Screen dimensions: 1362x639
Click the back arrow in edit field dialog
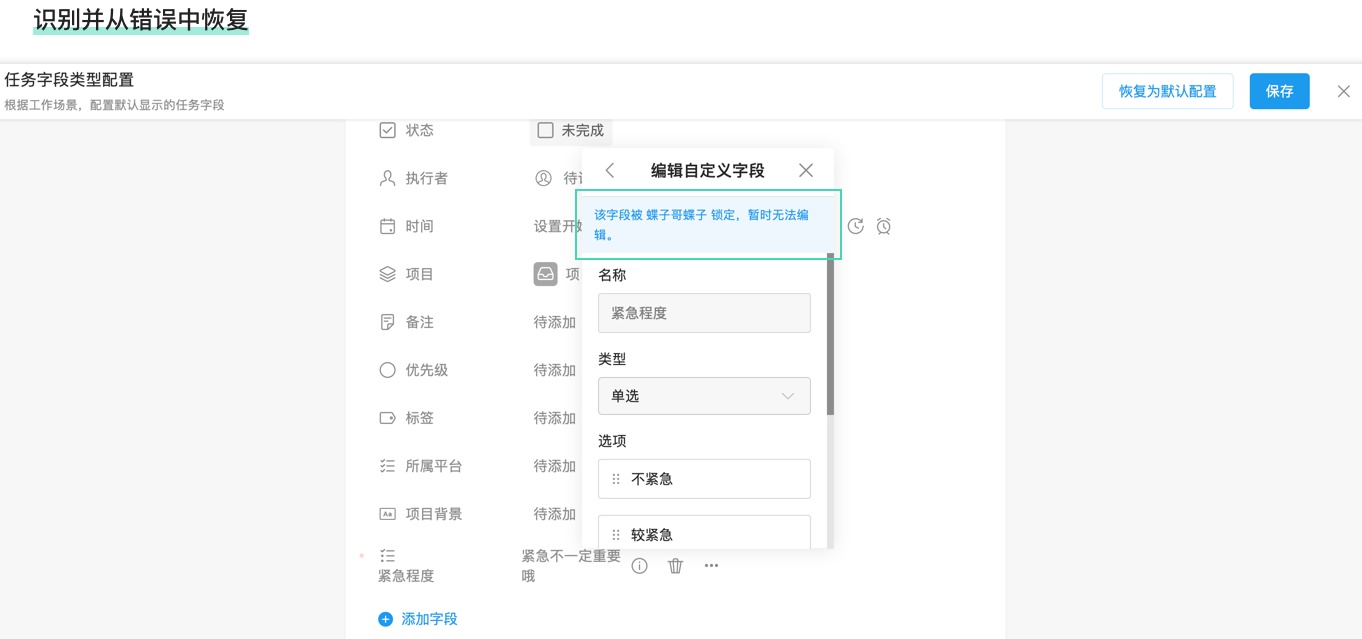pyautogui.click(x=610, y=171)
